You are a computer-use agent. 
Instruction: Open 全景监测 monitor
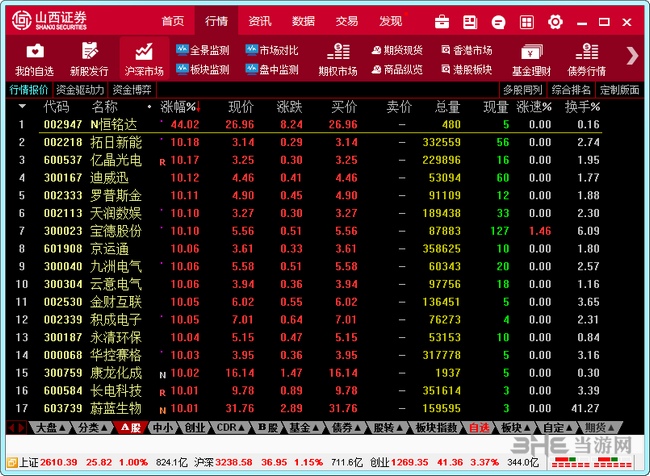click(x=202, y=50)
